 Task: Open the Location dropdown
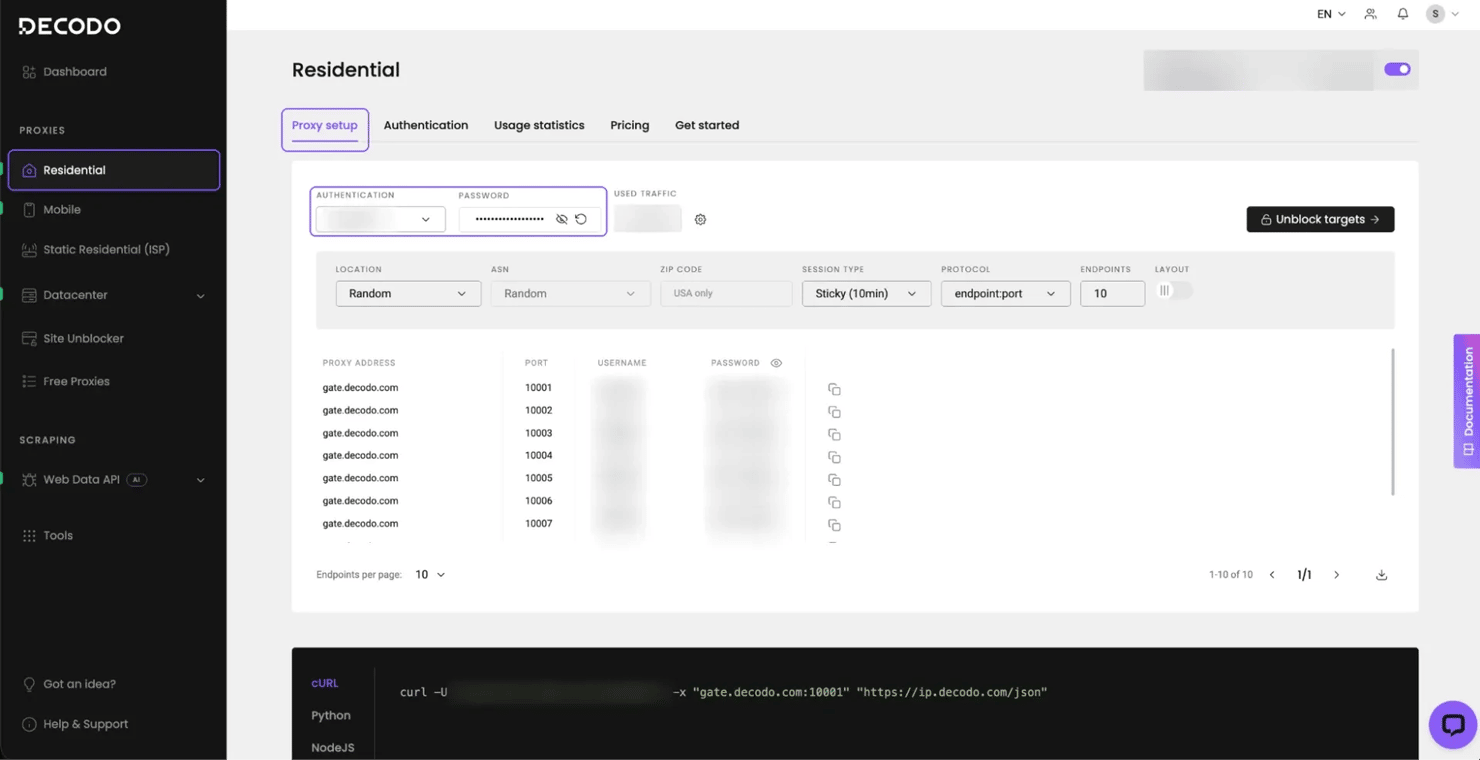point(408,293)
